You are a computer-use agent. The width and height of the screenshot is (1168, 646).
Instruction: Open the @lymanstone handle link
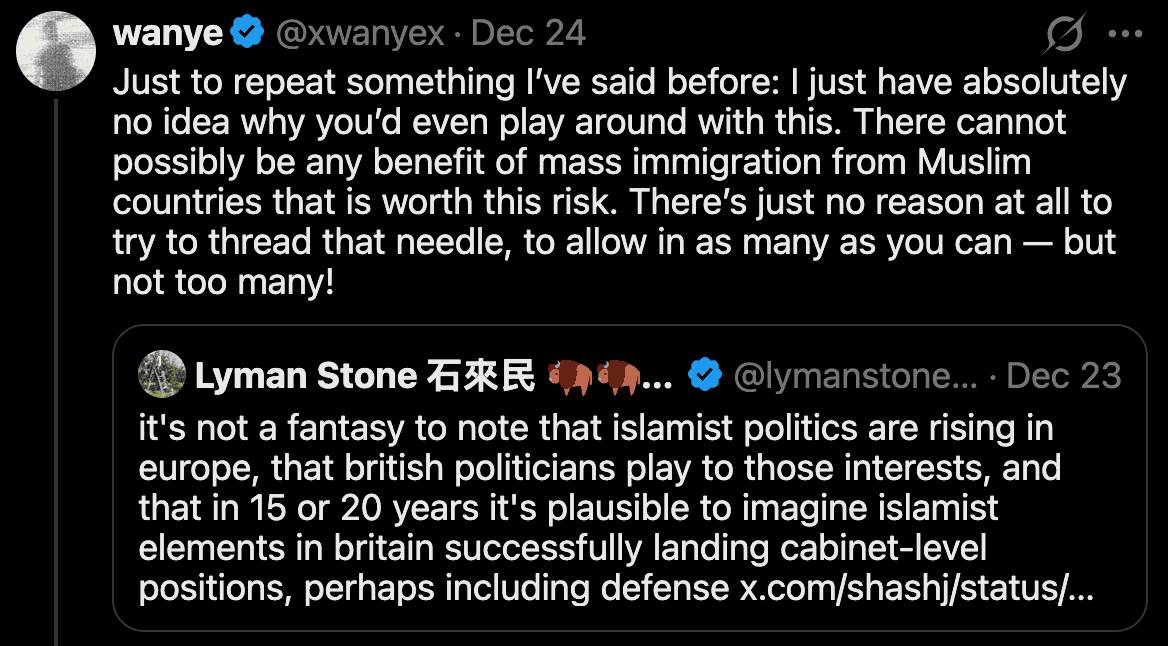pos(856,376)
